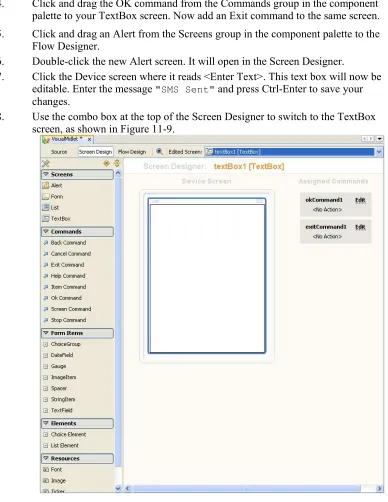Click Edit link for okCommand1
This screenshot has width=388, height=502.
click(x=360, y=200)
